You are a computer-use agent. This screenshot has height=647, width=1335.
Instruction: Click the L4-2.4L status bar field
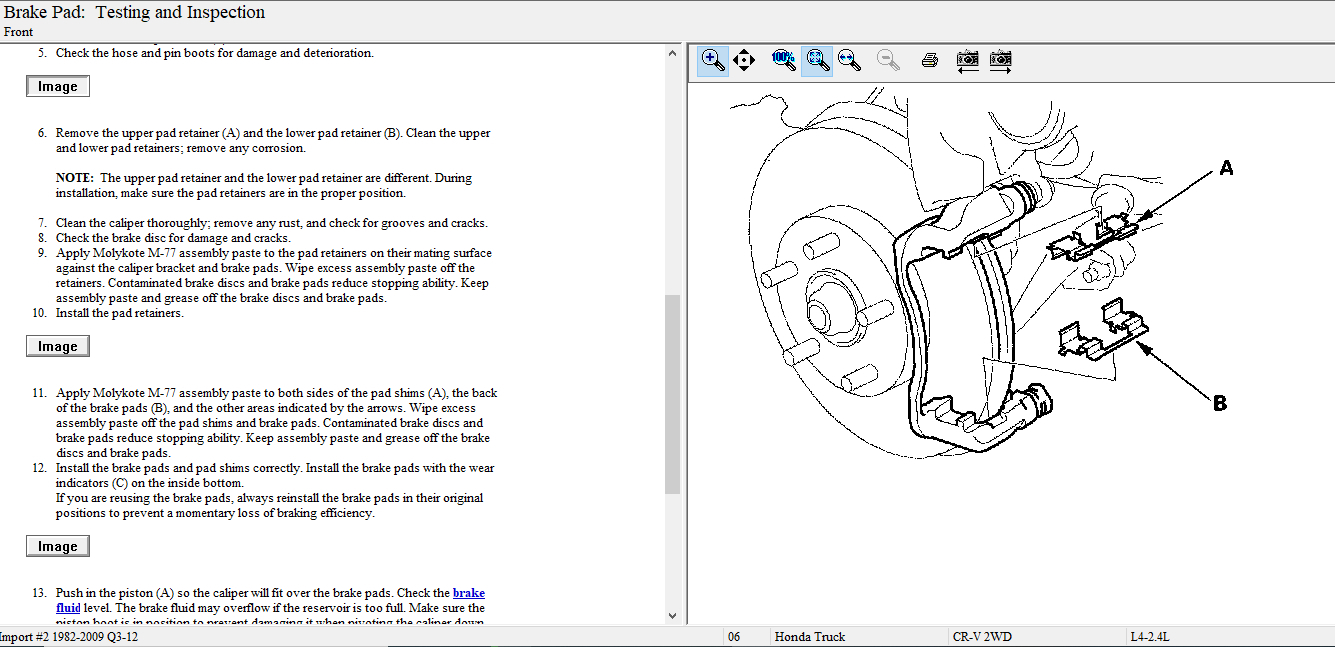coord(1151,637)
